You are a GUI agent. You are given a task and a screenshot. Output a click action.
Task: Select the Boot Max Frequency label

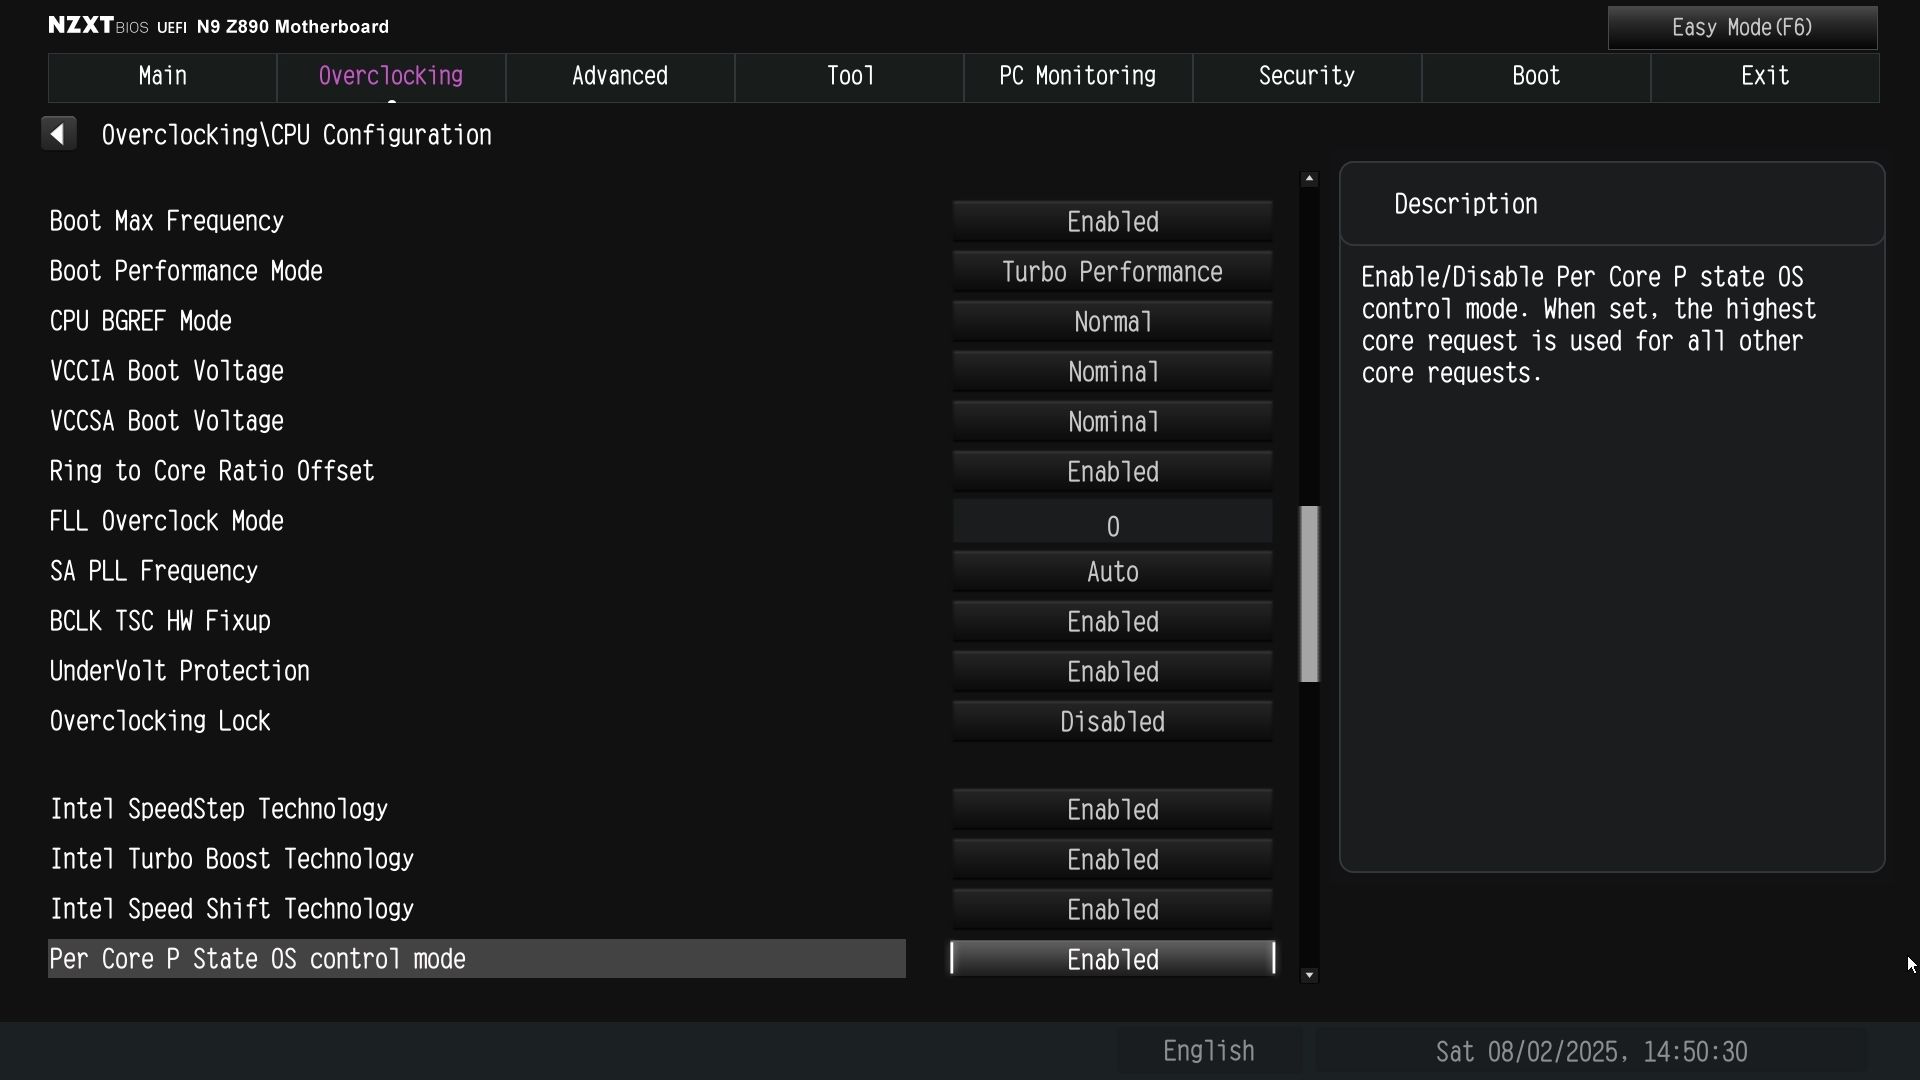click(167, 221)
